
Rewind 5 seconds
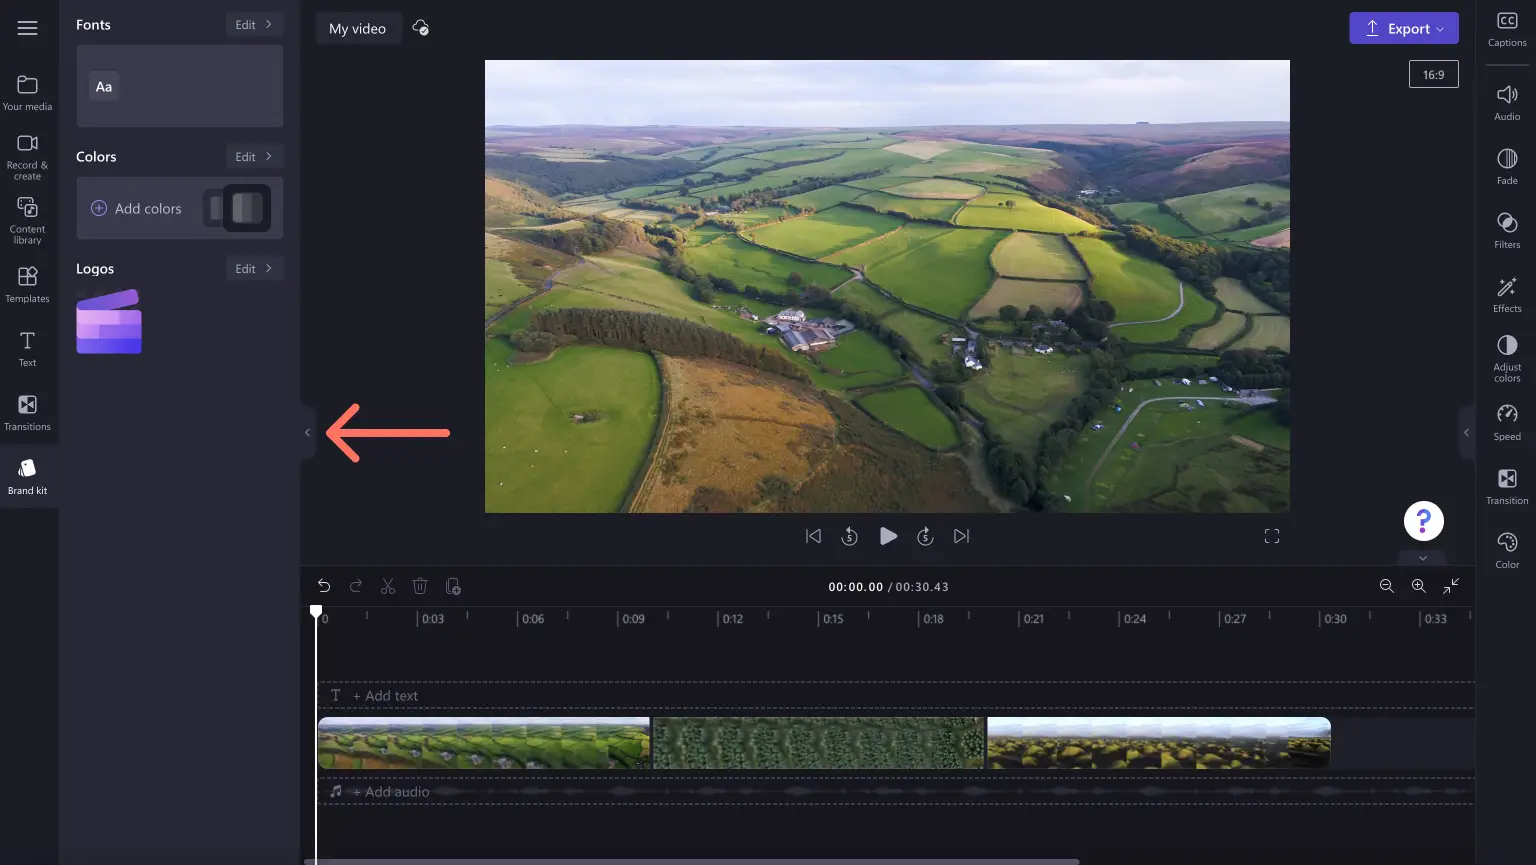click(850, 536)
